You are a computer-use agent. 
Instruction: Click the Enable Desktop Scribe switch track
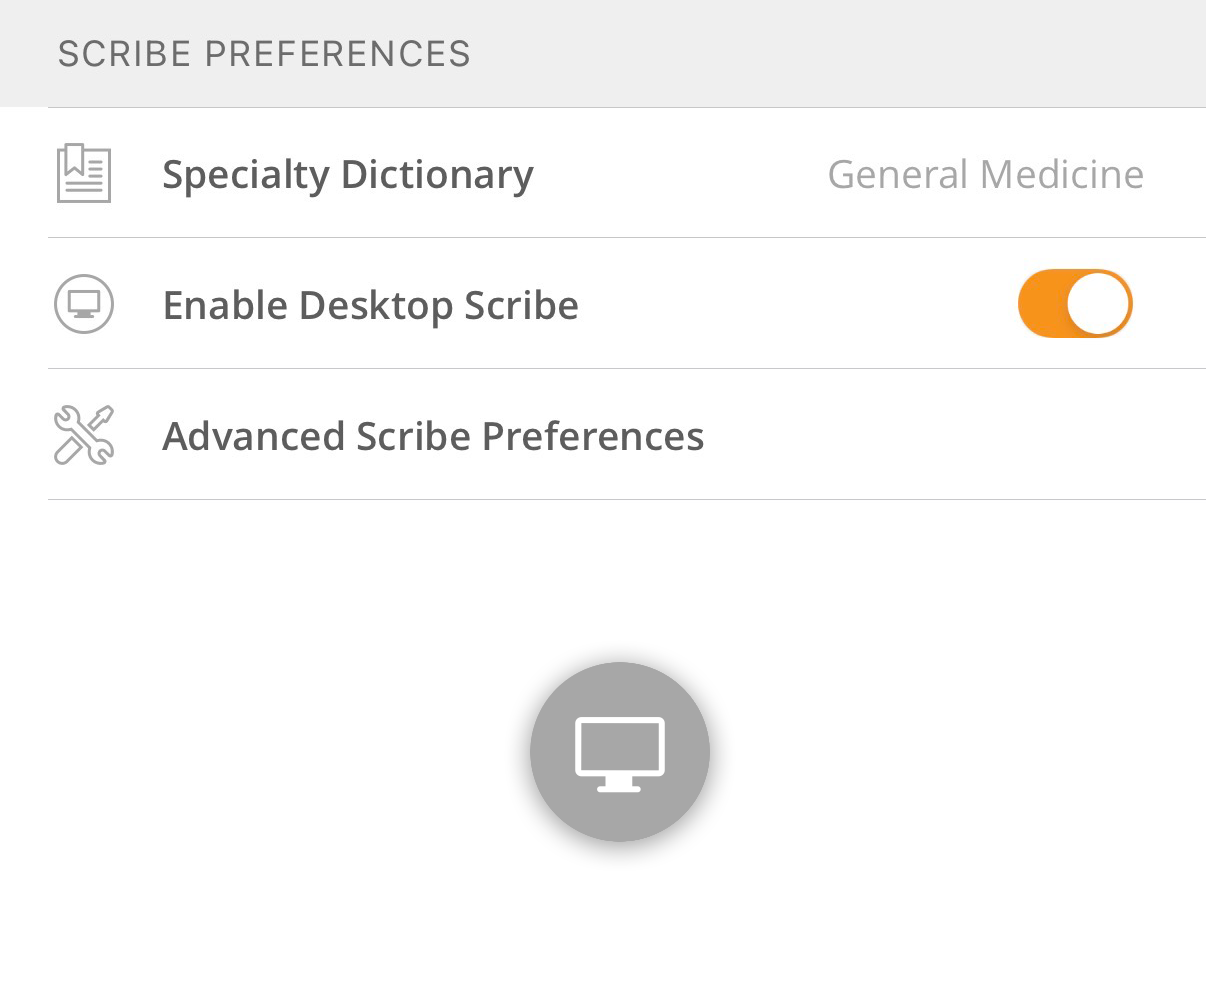1075,303
